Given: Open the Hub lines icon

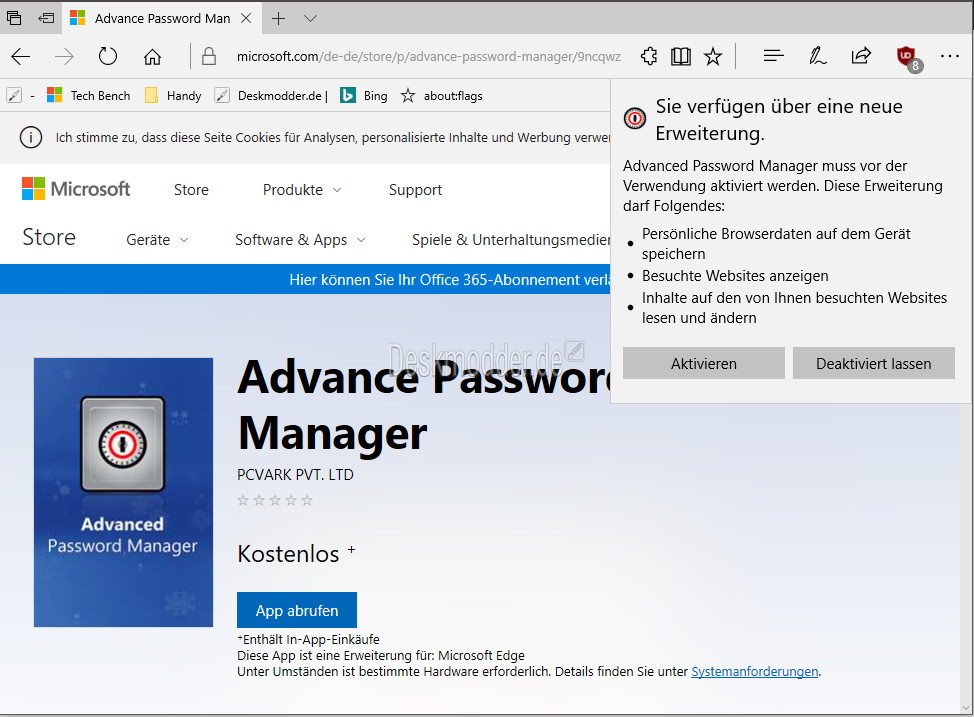Looking at the screenshot, I should [773, 57].
